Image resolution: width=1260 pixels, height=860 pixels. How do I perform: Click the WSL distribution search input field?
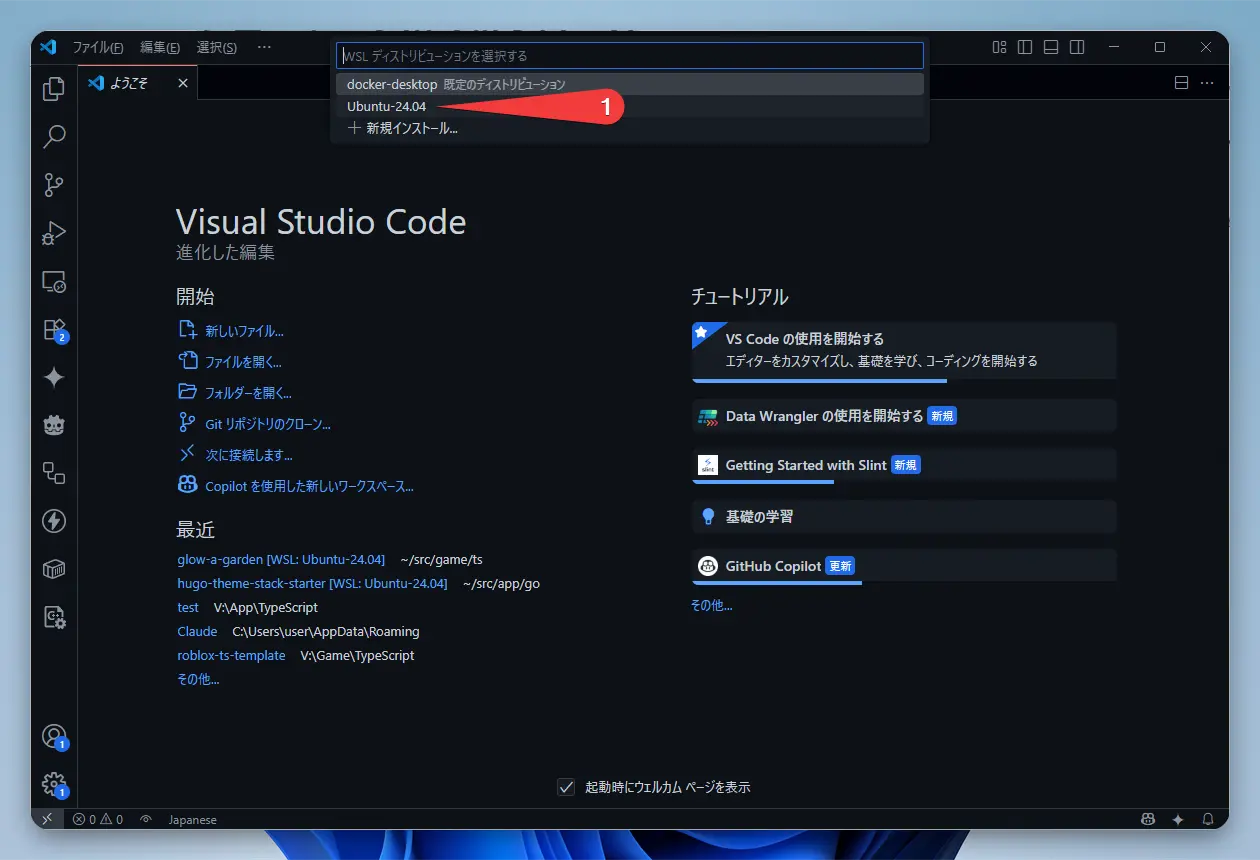click(x=630, y=56)
